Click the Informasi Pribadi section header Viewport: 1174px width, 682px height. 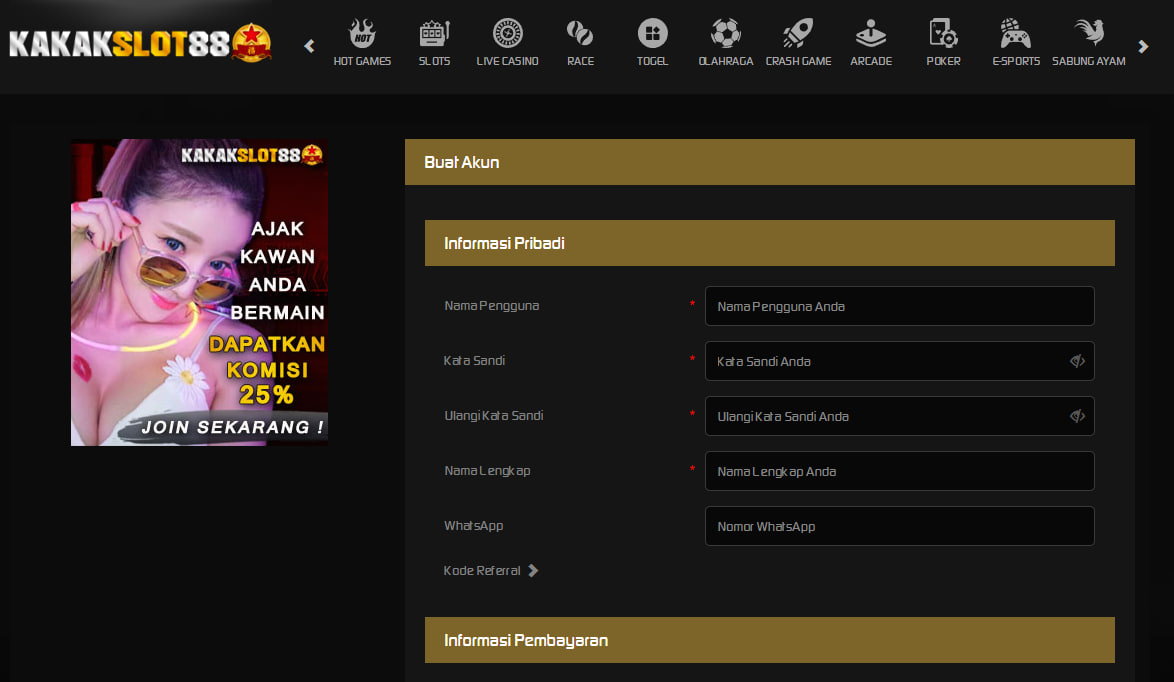click(770, 243)
